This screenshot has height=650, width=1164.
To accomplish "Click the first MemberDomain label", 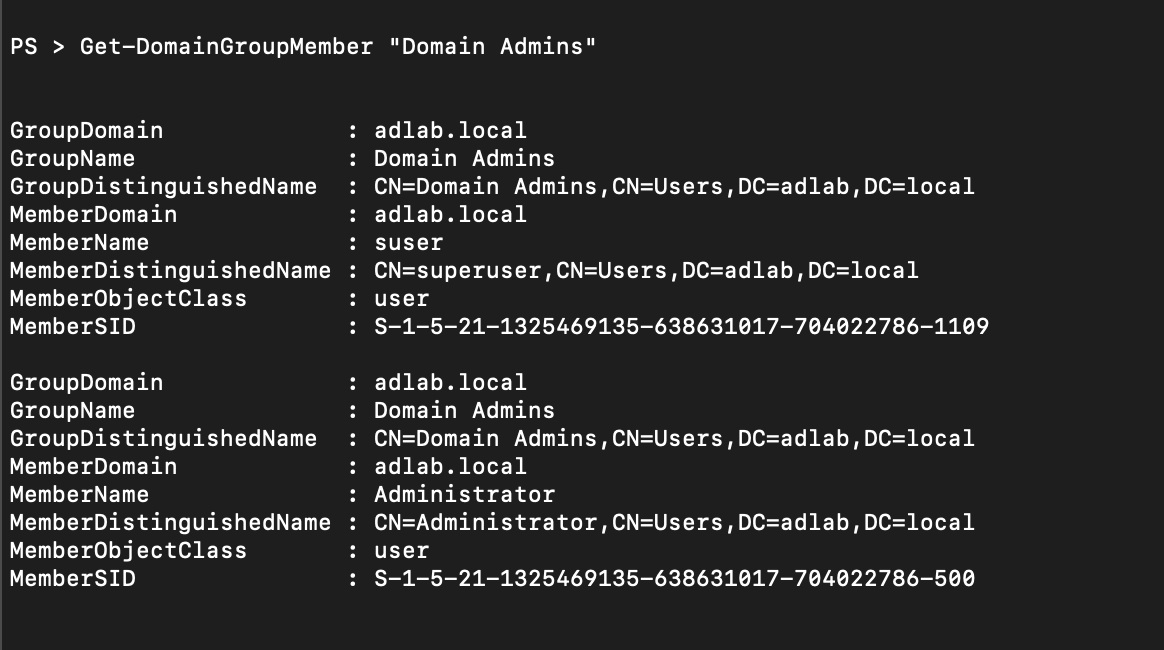I will tap(94, 214).
